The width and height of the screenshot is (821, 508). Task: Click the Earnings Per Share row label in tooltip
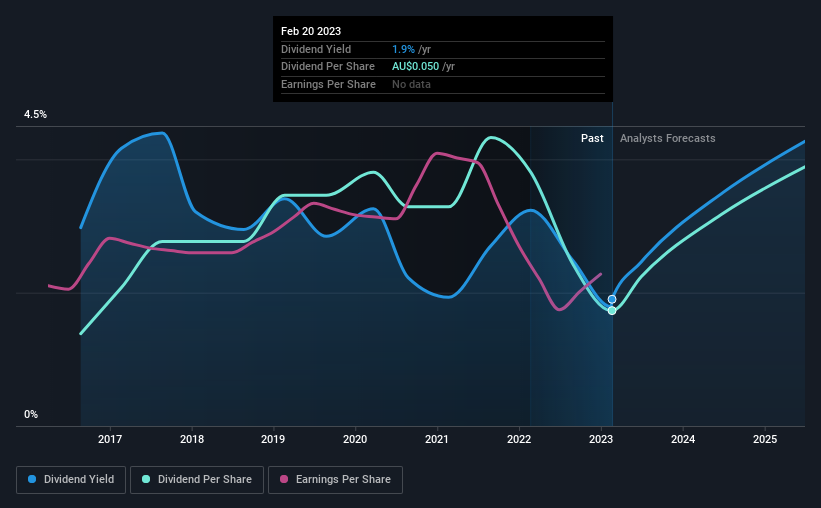(328, 84)
